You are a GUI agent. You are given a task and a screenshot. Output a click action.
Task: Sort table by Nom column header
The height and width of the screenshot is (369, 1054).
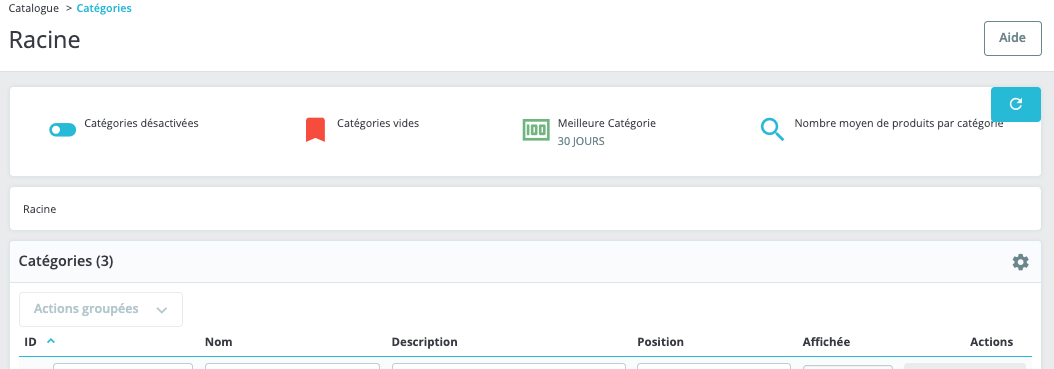218,341
